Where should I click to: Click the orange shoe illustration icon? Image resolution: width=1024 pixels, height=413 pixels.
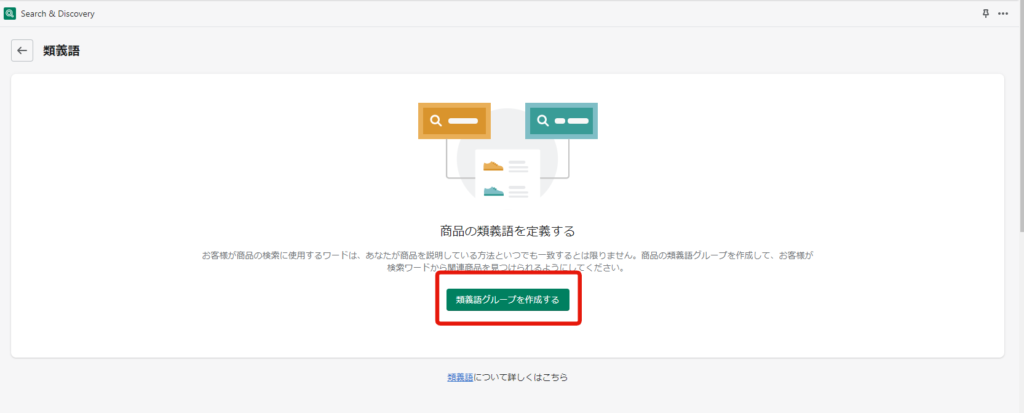click(x=493, y=166)
